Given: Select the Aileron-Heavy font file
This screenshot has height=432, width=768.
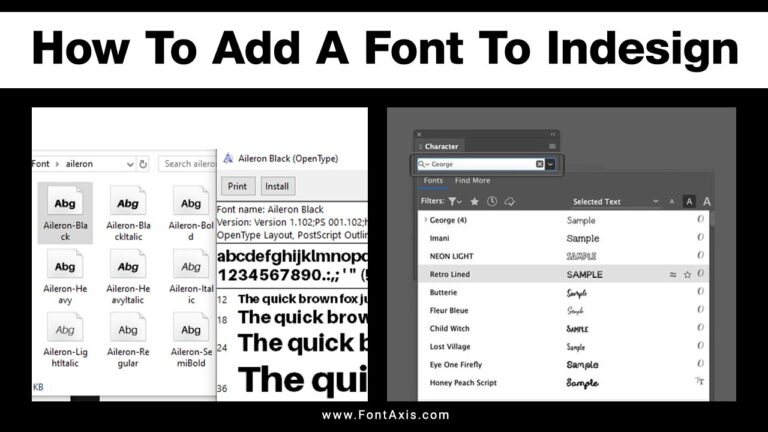Looking at the screenshot, I should 65,276.
